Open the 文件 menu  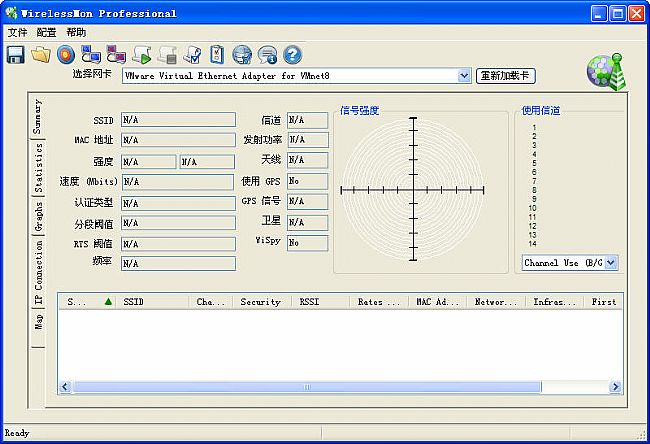point(17,32)
